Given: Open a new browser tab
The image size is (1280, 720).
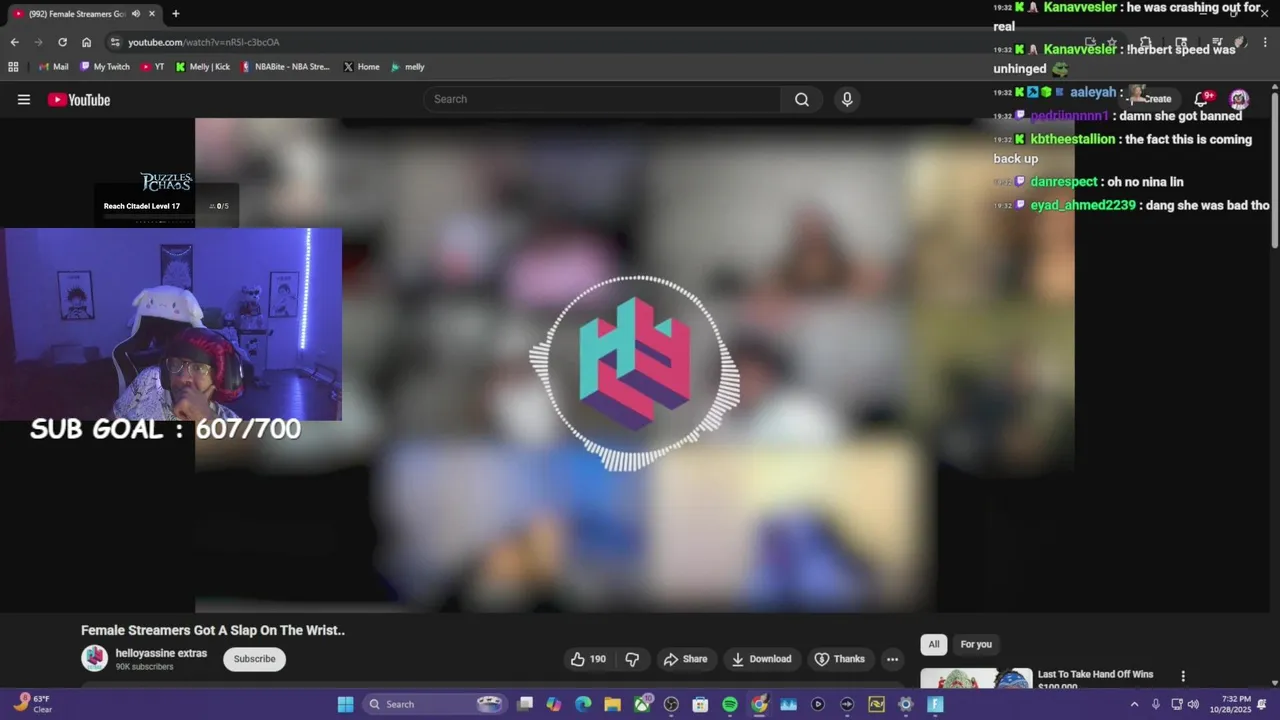Looking at the screenshot, I should point(176,14).
